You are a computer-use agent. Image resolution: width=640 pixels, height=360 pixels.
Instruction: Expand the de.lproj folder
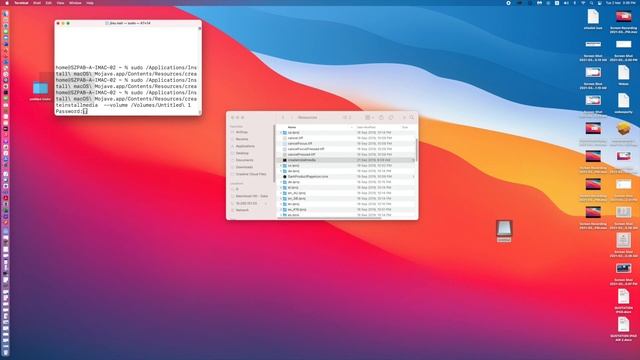[281, 182]
